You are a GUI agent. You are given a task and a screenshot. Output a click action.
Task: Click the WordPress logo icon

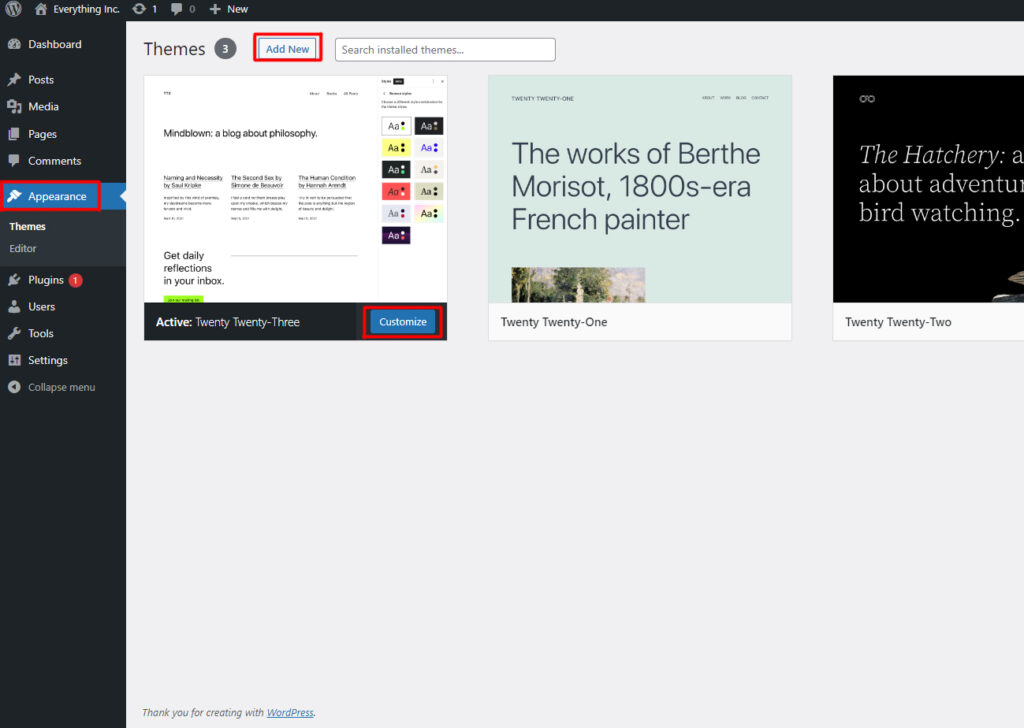pyautogui.click(x=14, y=9)
